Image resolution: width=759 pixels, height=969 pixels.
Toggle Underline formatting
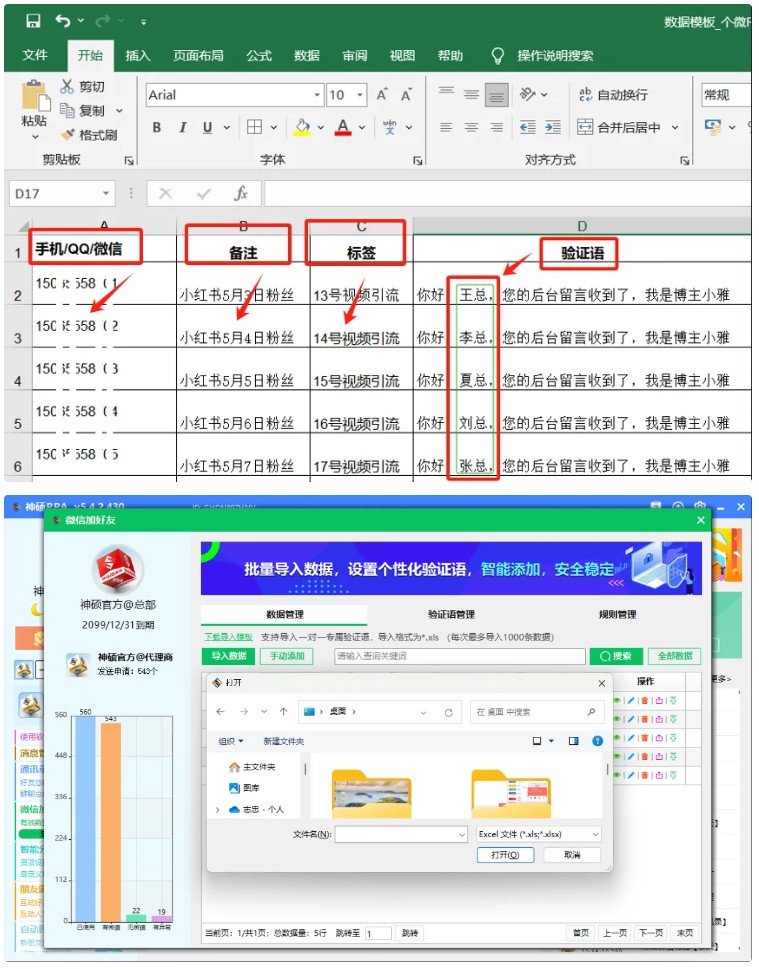(x=208, y=127)
